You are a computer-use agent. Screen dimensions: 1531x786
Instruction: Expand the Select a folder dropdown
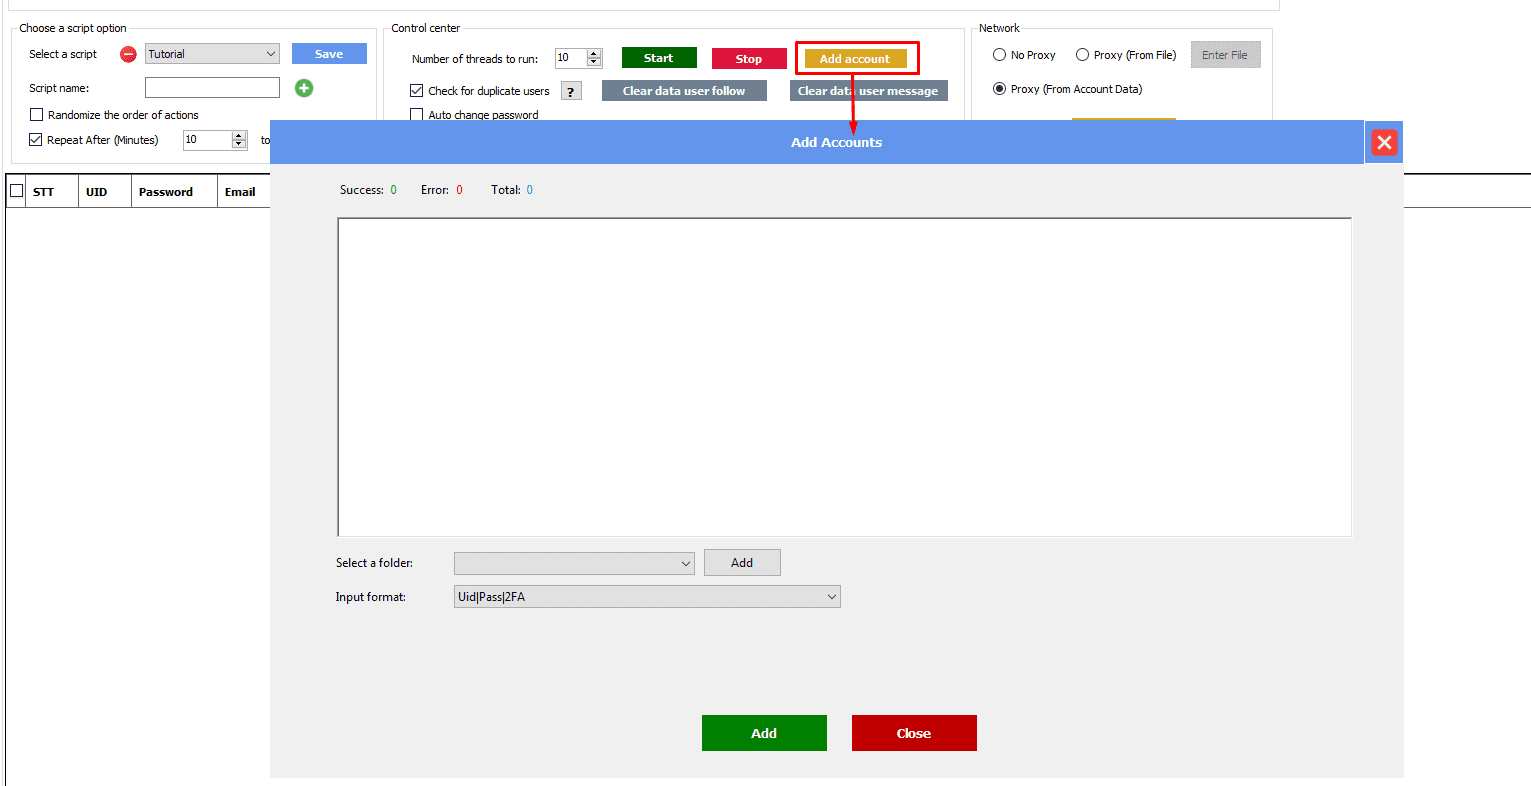tap(574, 563)
